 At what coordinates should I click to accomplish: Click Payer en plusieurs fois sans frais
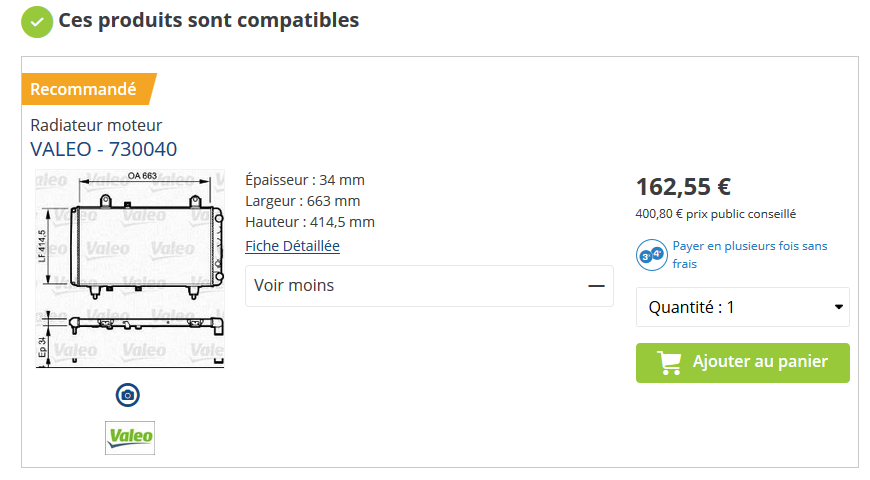click(x=750, y=255)
